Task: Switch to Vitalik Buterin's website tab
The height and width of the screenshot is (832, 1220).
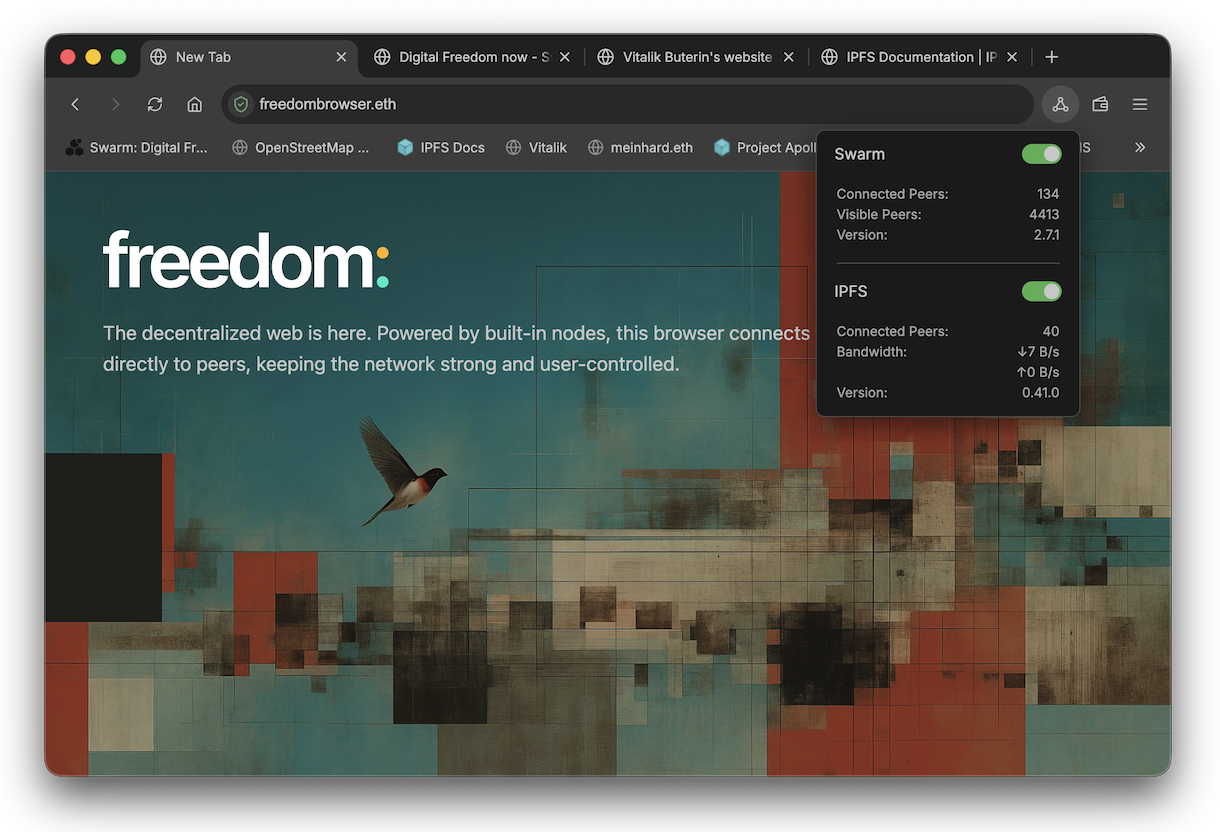Action: coord(696,57)
